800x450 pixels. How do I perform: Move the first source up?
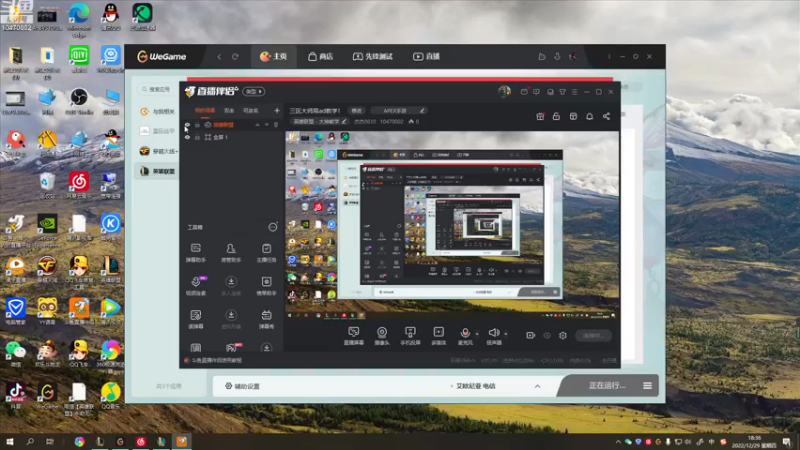[x=257, y=124]
